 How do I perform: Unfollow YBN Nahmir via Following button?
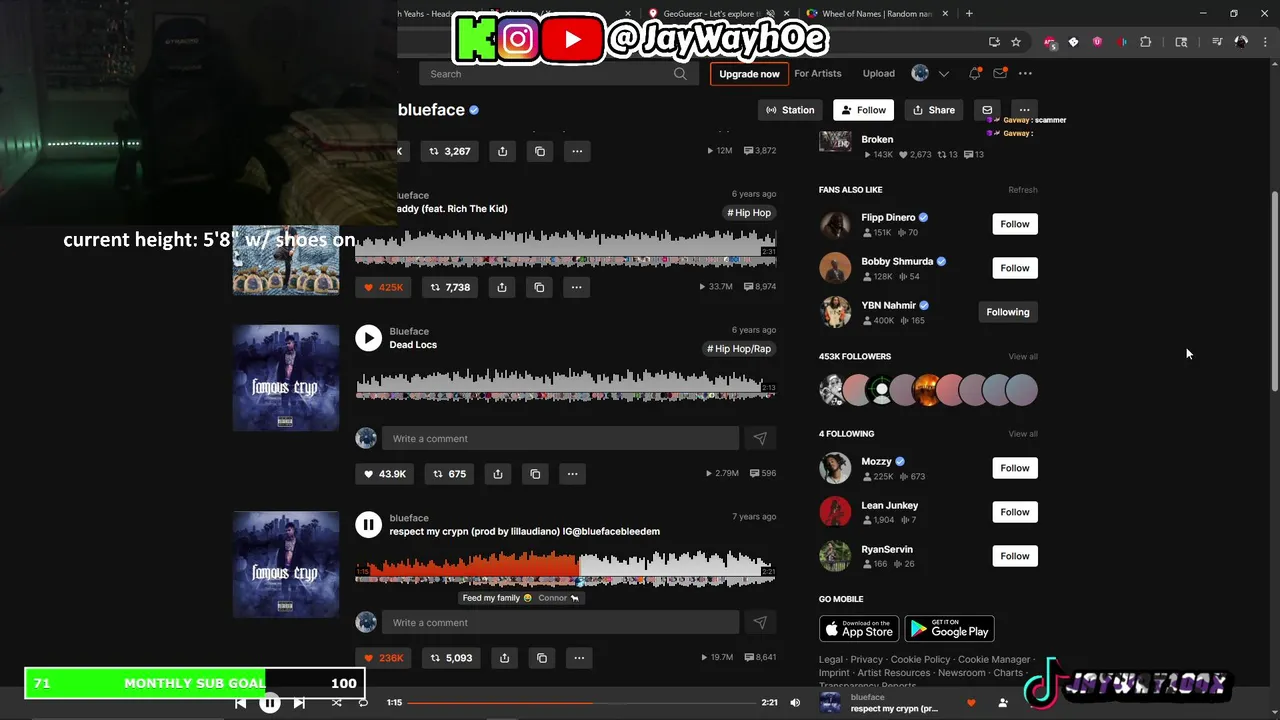tap(1008, 312)
